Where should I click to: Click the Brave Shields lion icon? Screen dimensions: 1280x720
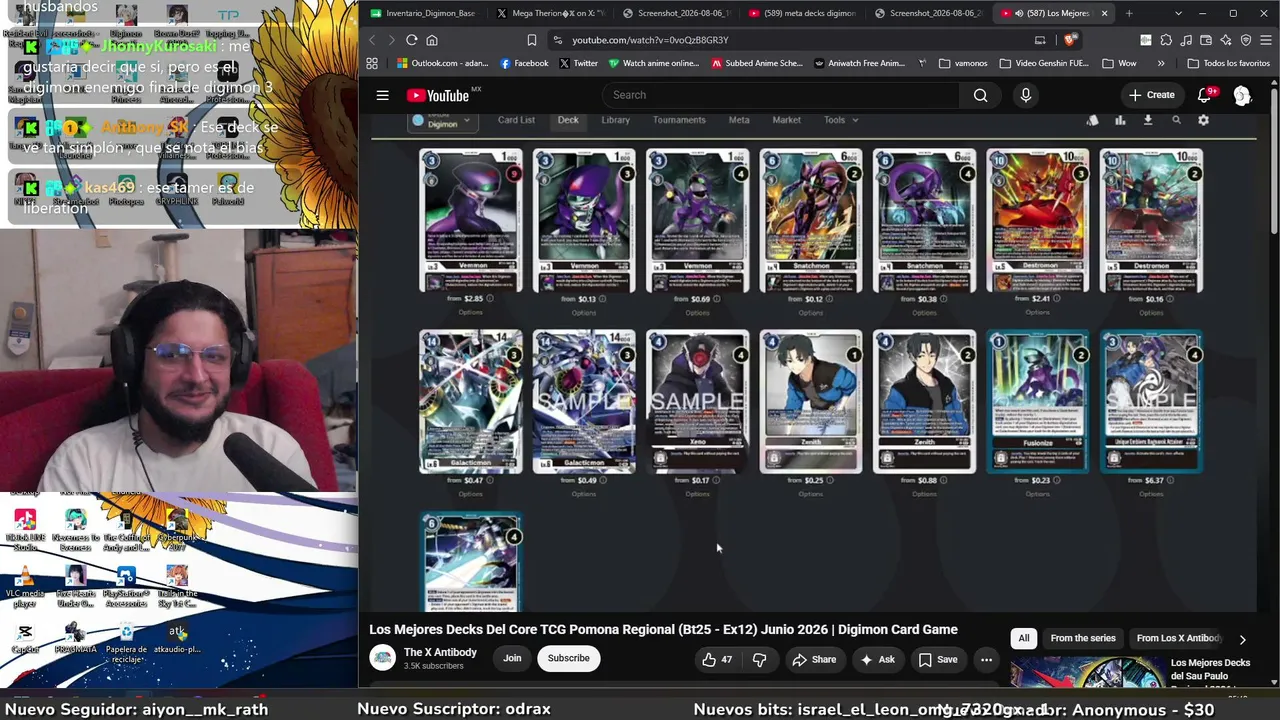click(x=1069, y=40)
